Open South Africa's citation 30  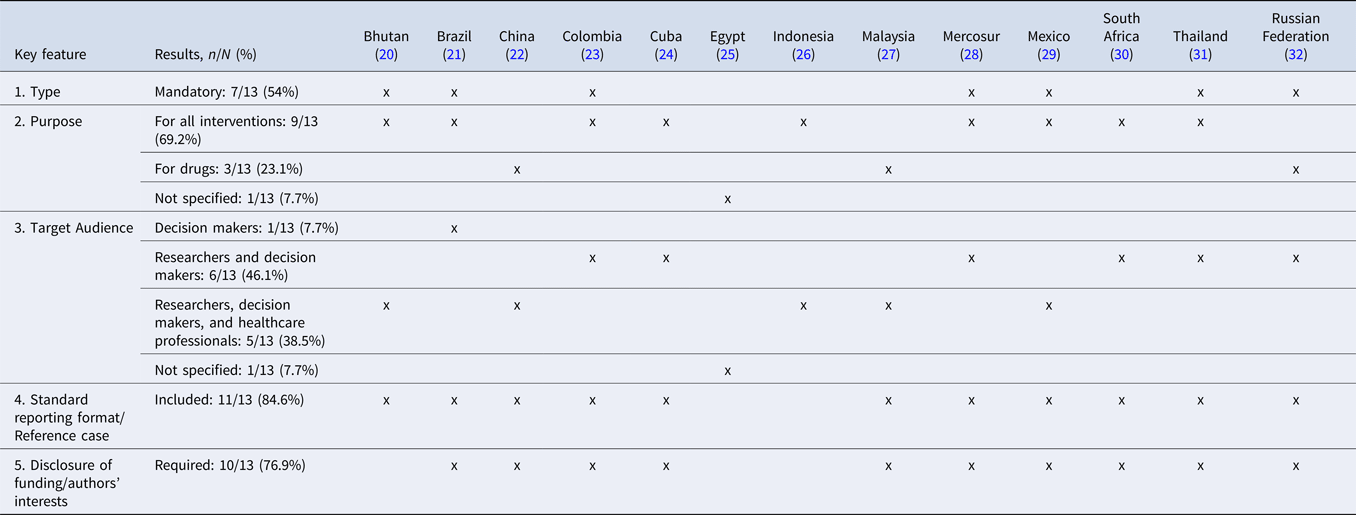point(1121,55)
